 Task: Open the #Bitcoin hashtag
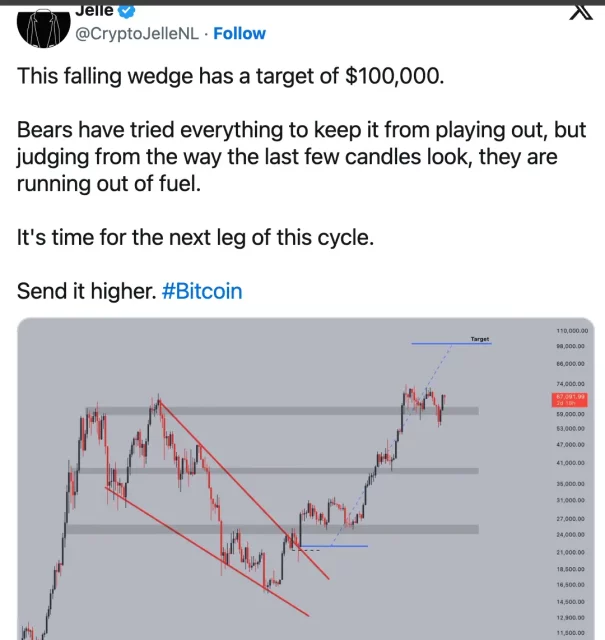(x=202, y=291)
